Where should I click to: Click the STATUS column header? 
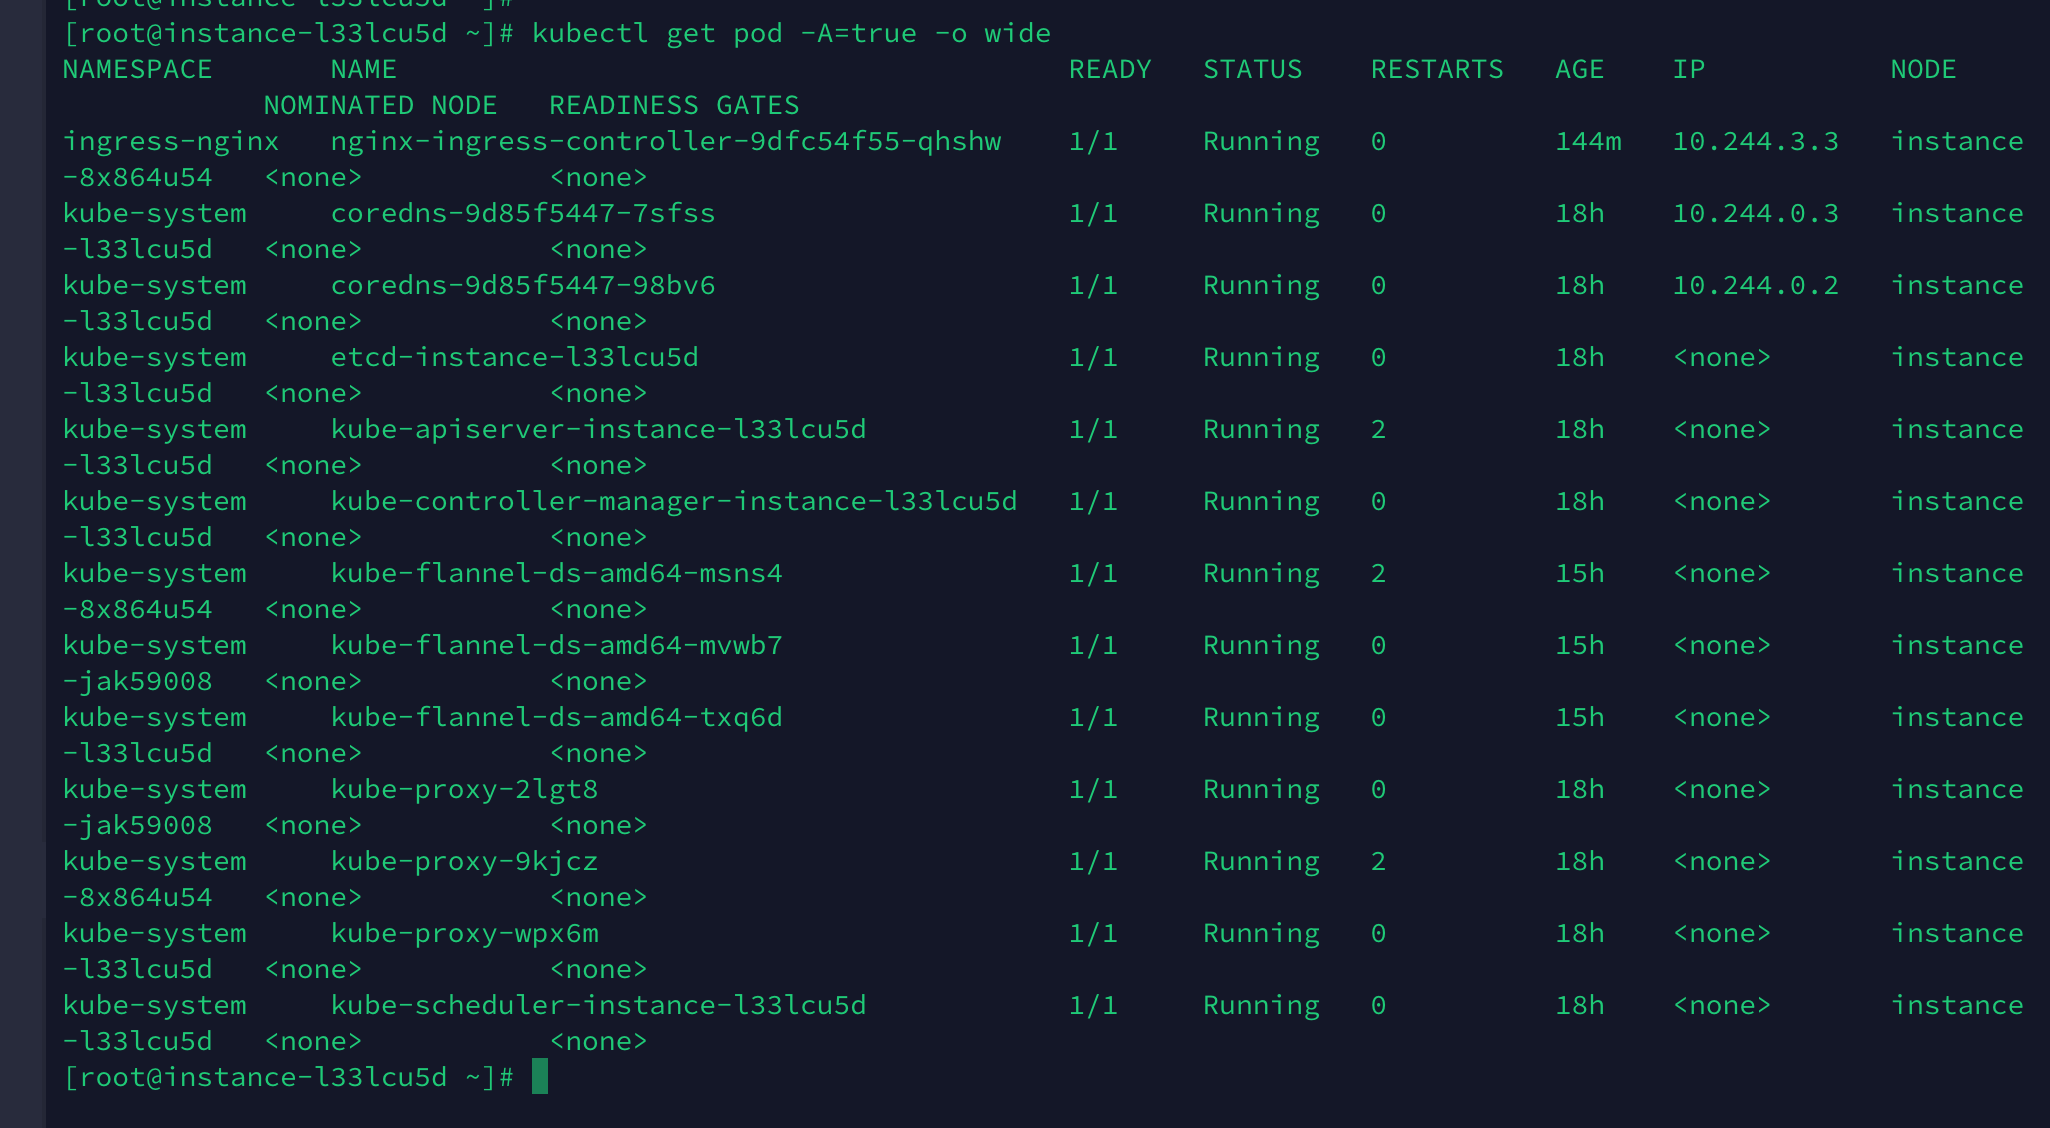coord(1252,69)
